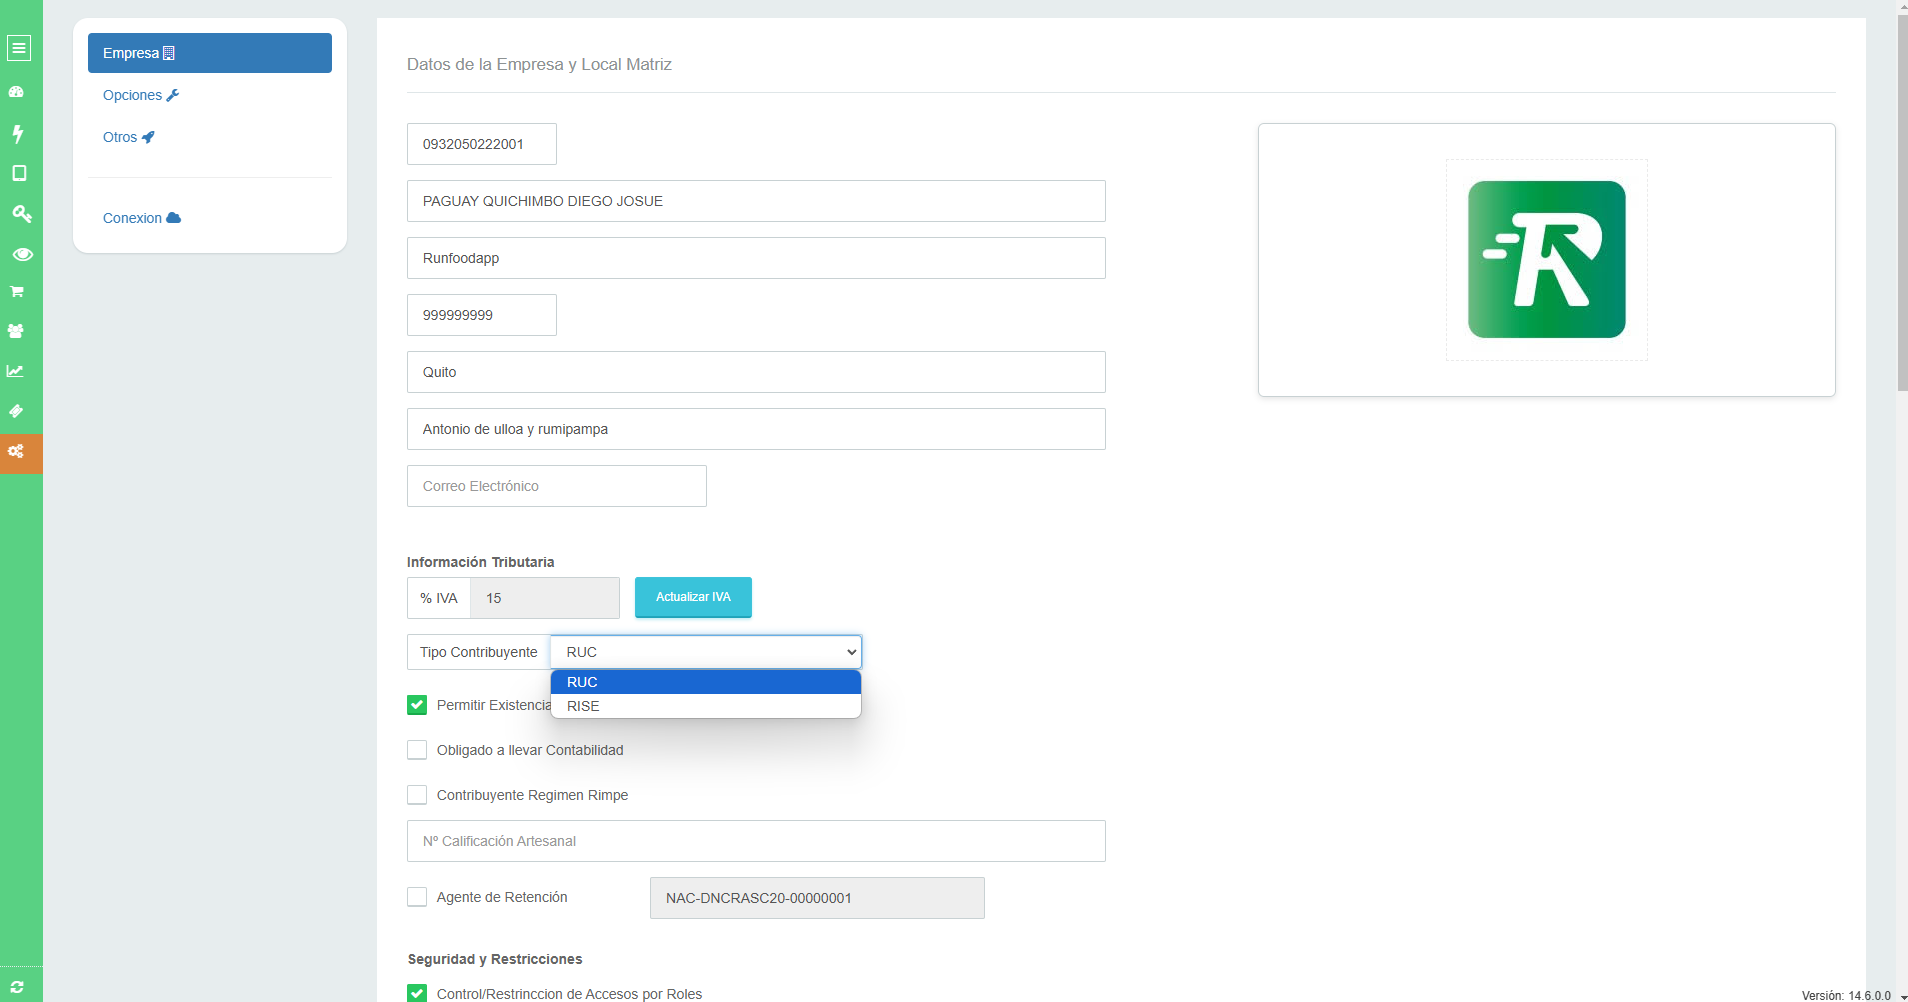Select RUC option in dropdown list
Screen dimensions: 1908x1002
tap(706, 682)
